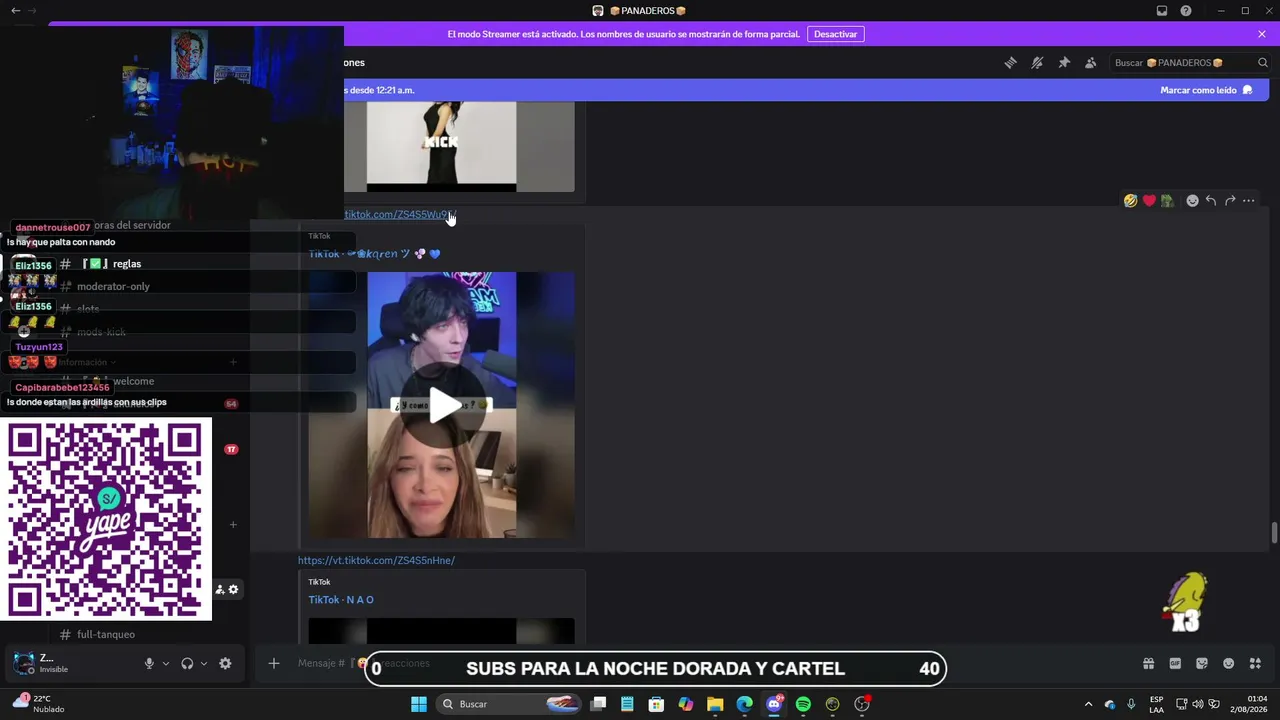Viewport: 1280px width, 720px height.
Task: Dismiss the Streamer mode banner
Action: [x=1262, y=34]
